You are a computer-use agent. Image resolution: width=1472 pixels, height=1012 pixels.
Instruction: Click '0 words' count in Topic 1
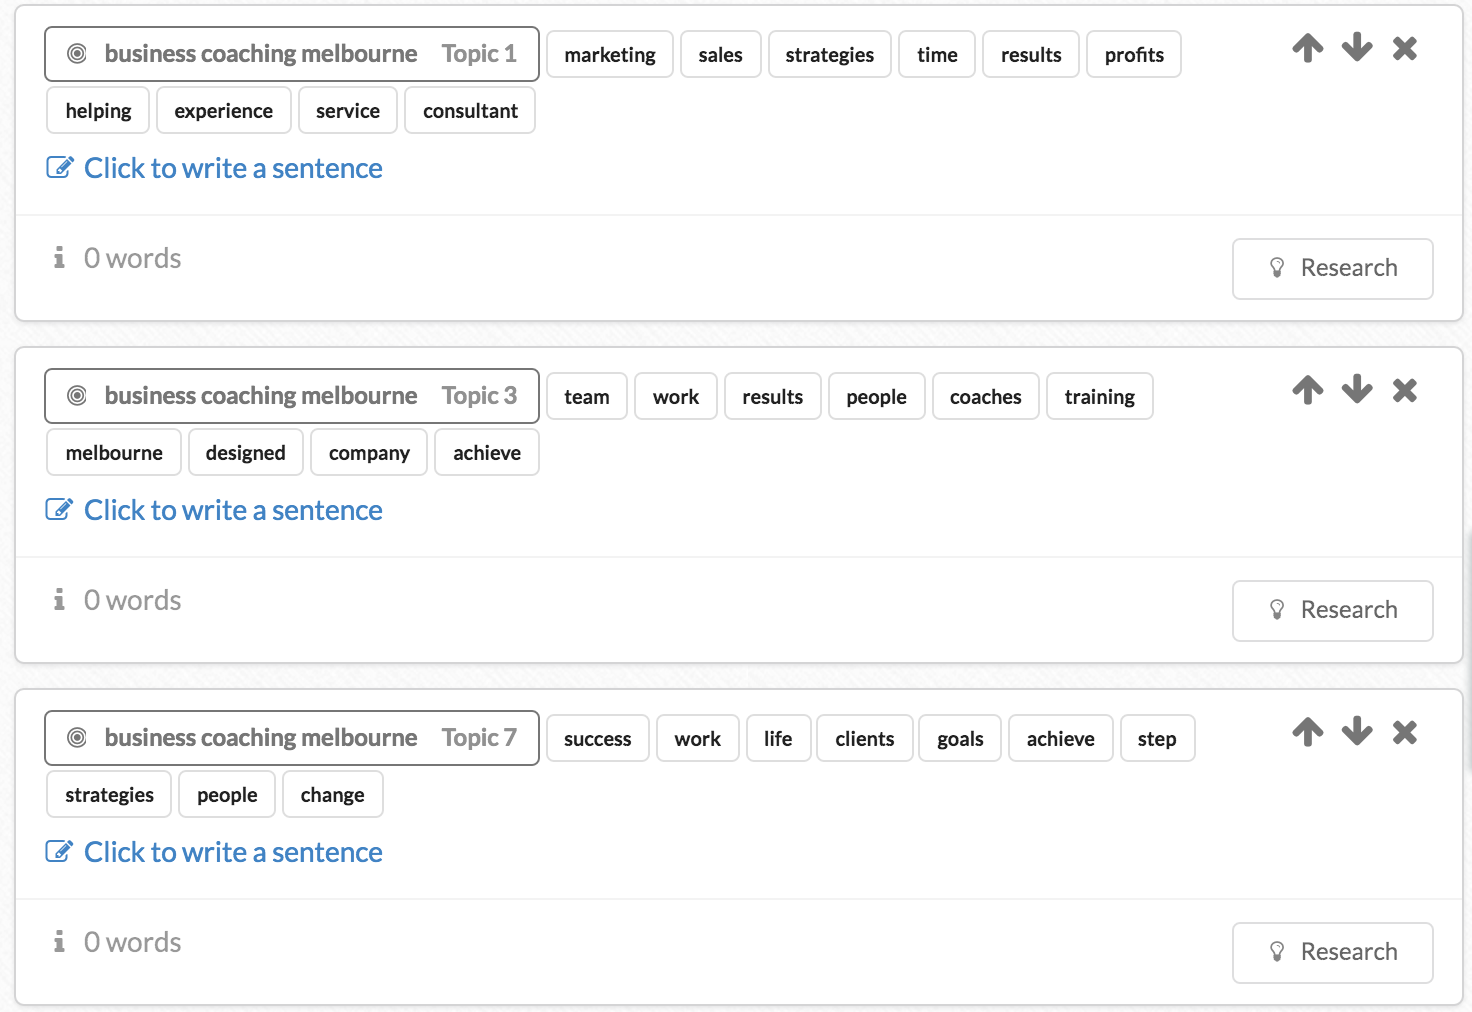(x=132, y=258)
